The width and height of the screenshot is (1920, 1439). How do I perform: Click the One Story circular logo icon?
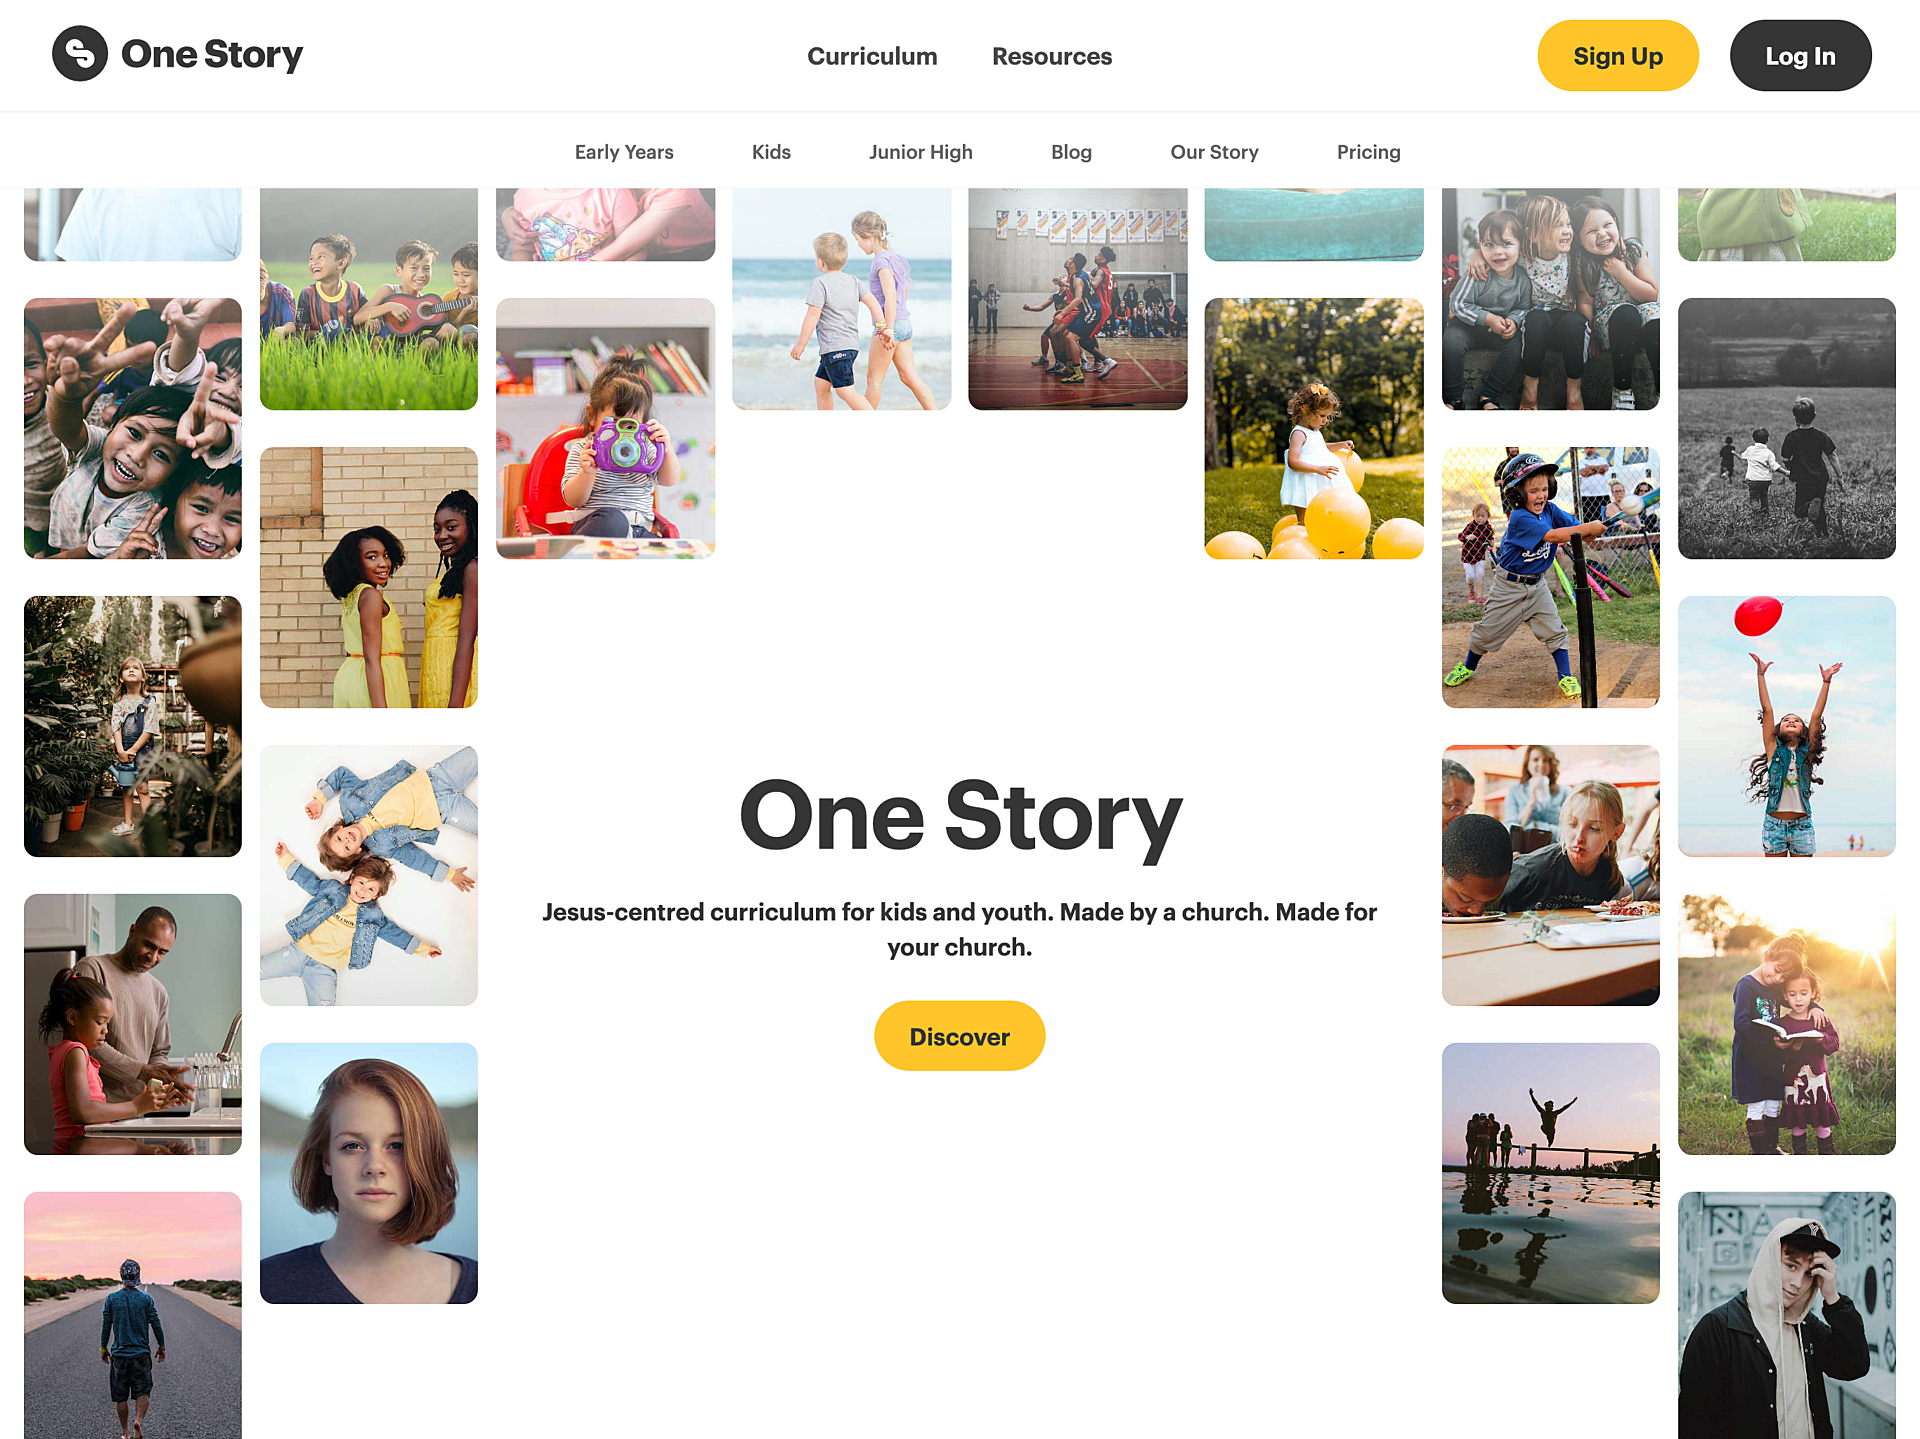(x=80, y=54)
